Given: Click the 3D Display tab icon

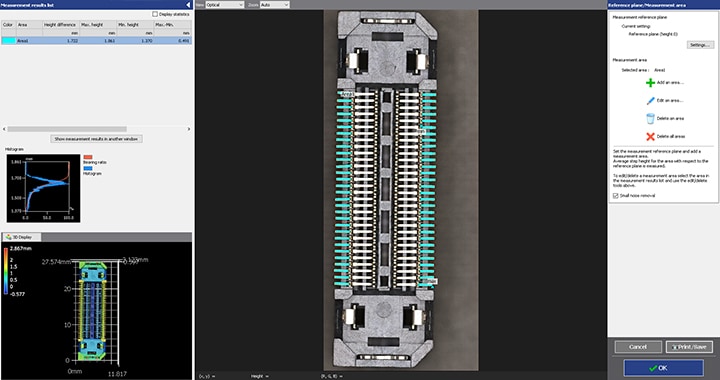Looking at the screenshot, I should (x=8, y=237).
